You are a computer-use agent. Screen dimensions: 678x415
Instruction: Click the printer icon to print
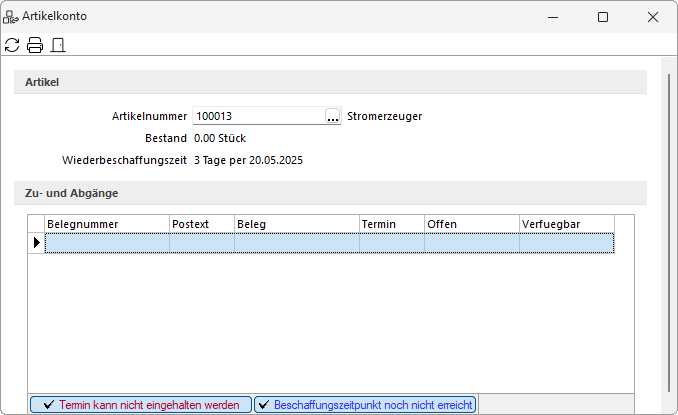35,45
